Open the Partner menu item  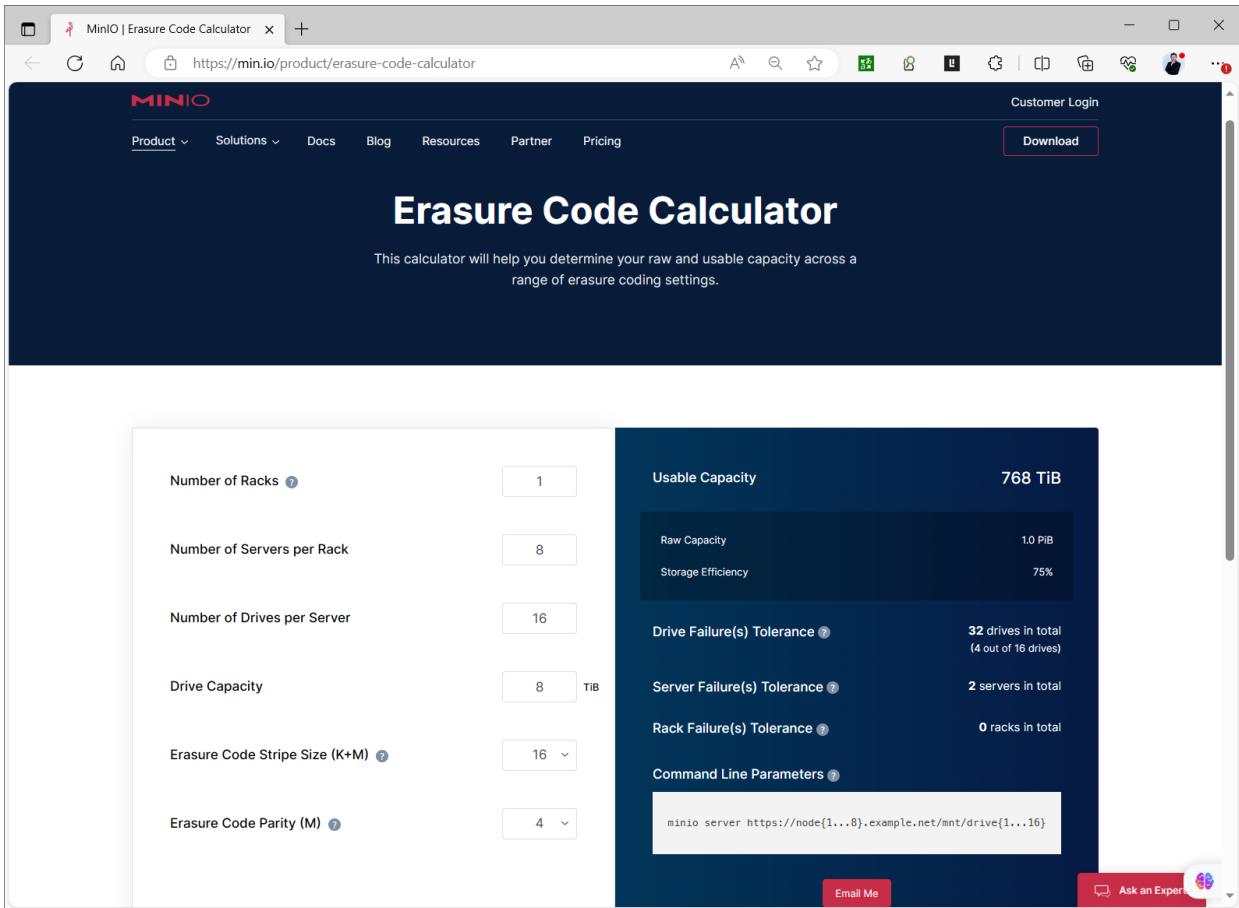point(531,141)
